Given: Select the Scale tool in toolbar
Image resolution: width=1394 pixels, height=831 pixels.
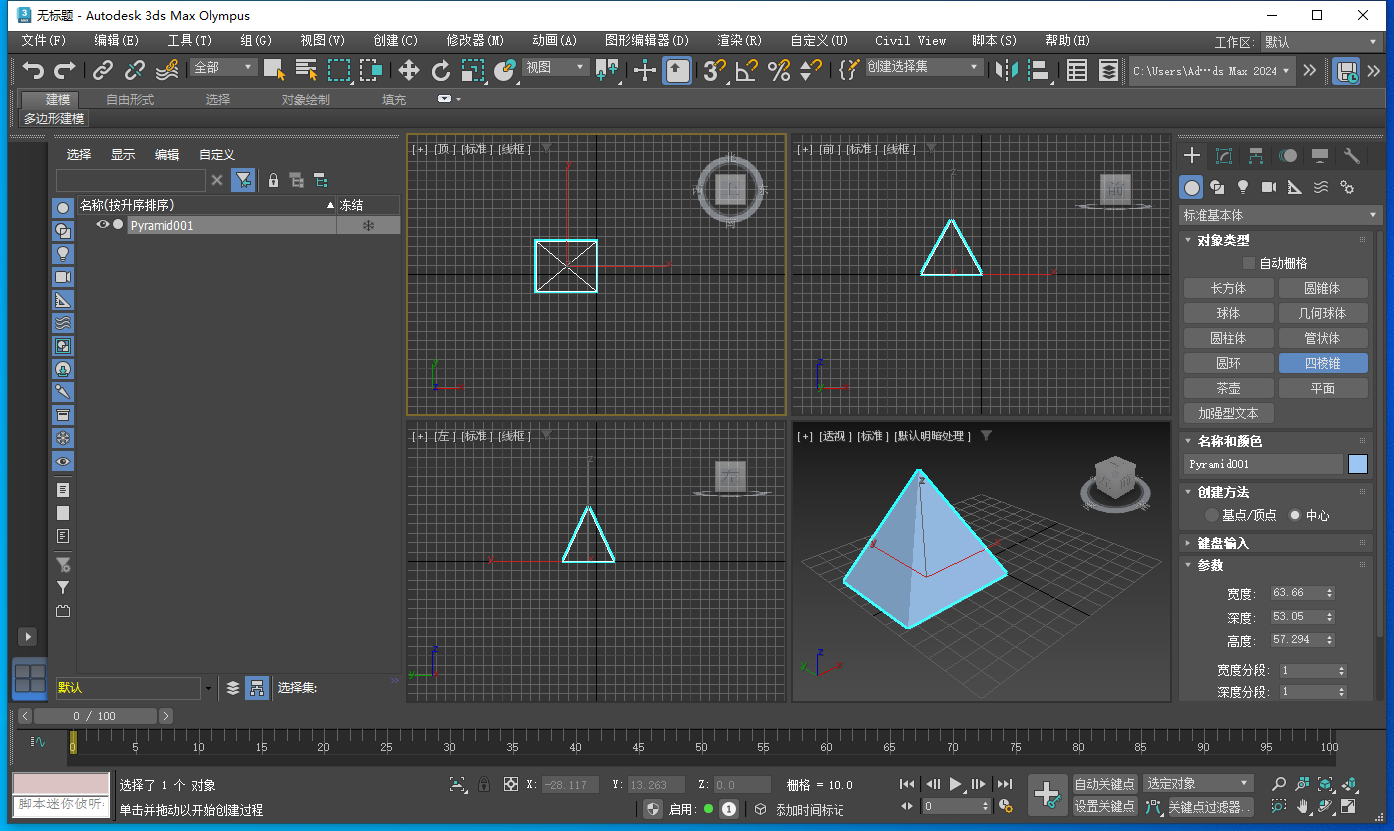Looking at the screenshot, I should click(473, 70).
